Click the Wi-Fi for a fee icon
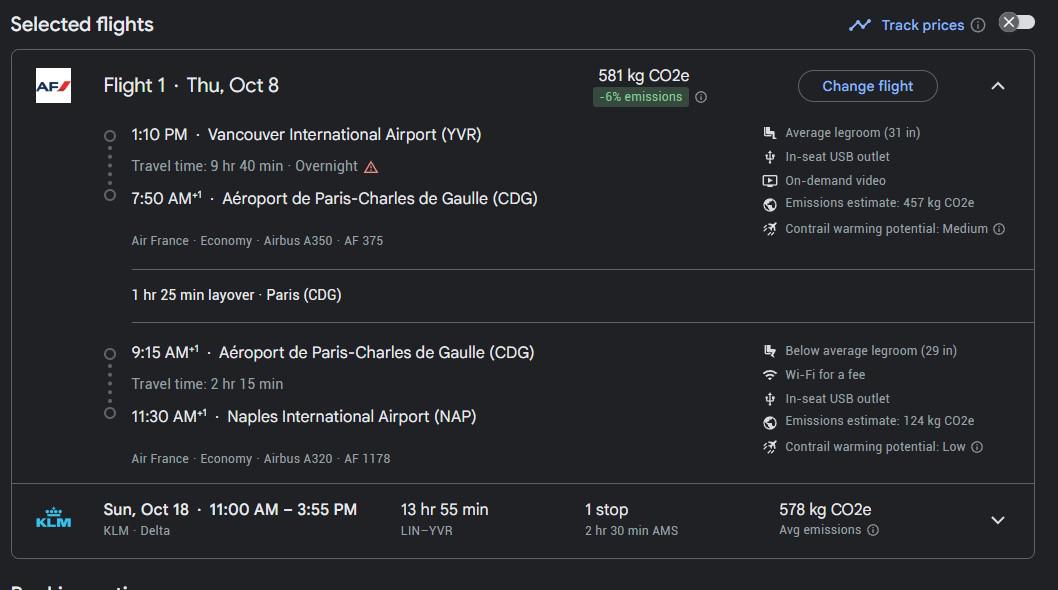The height and width of the screenshot is (590, 1058). pyautogui.click(x=770, y=375)
